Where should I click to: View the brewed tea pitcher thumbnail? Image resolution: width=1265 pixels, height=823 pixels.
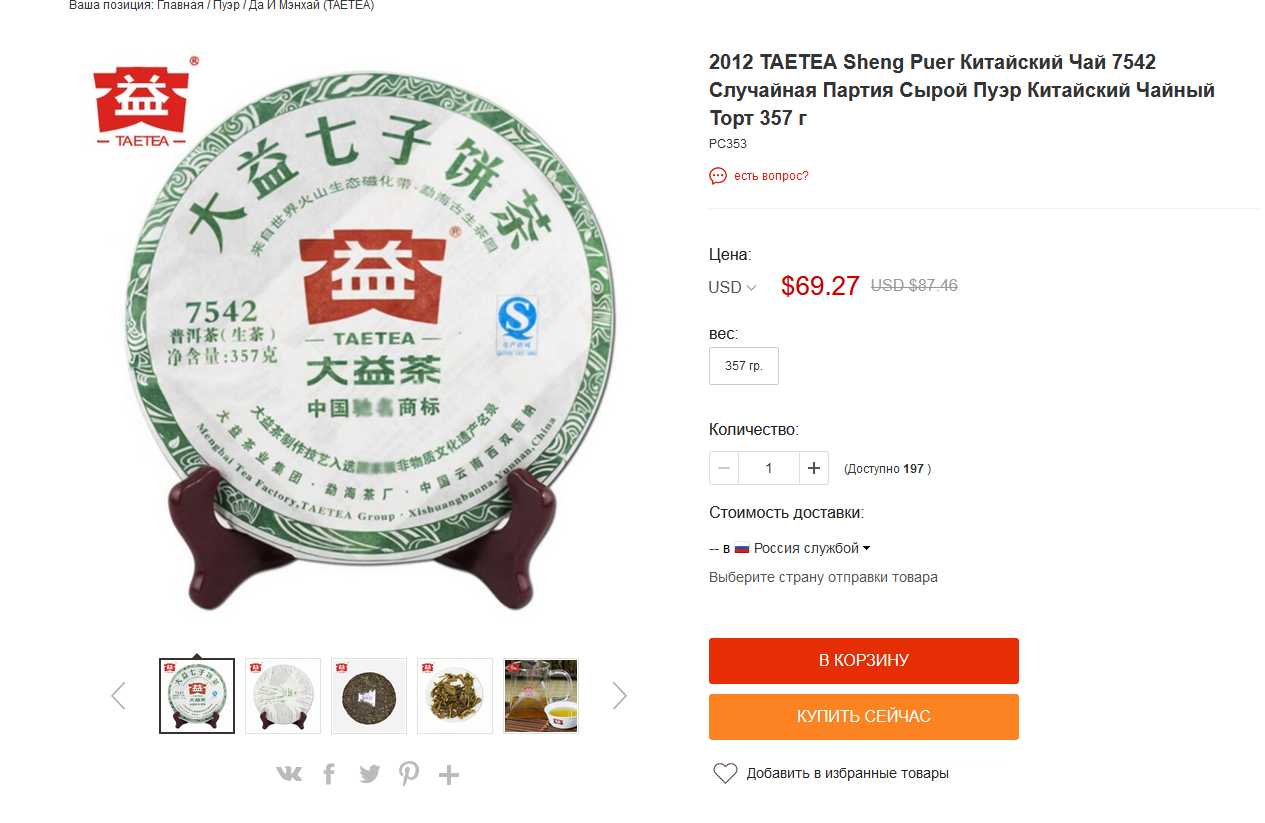(x=541, y=696)
